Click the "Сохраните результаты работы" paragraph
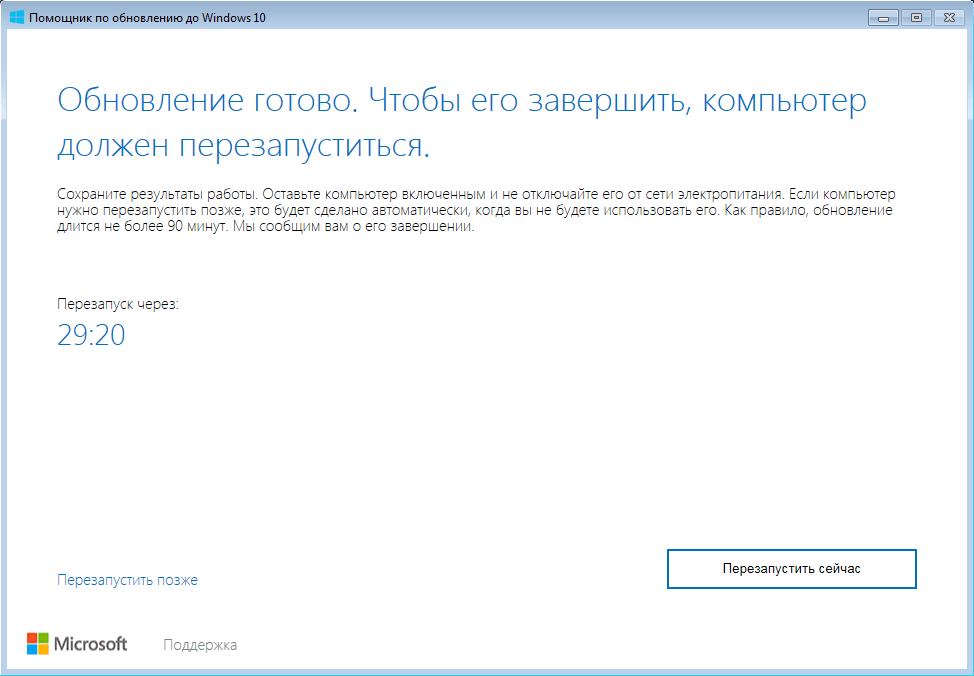 pos(476,211)
